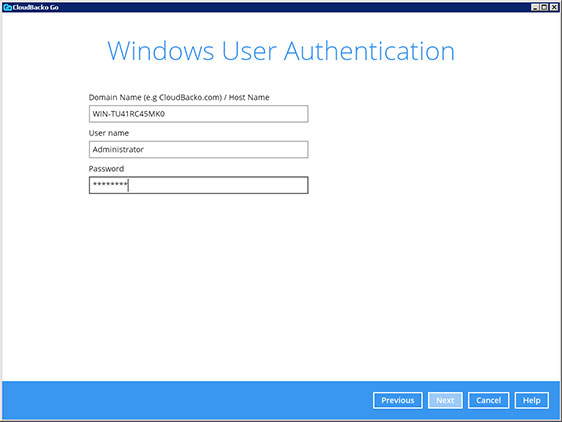This screenshot has width=562, height=422.
Task: Click the CloudBacko Go logo icon in title bar
Action: pyautogui.click(x=7, y=7)
